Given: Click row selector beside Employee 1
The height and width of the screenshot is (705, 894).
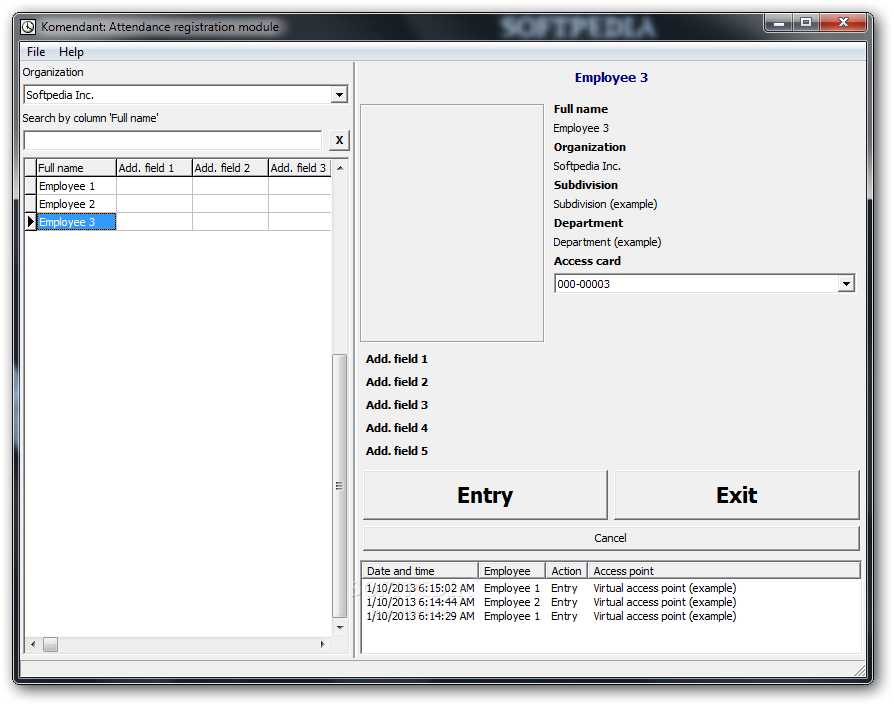Looking at the screenshot, I should [x=31, y=186].
